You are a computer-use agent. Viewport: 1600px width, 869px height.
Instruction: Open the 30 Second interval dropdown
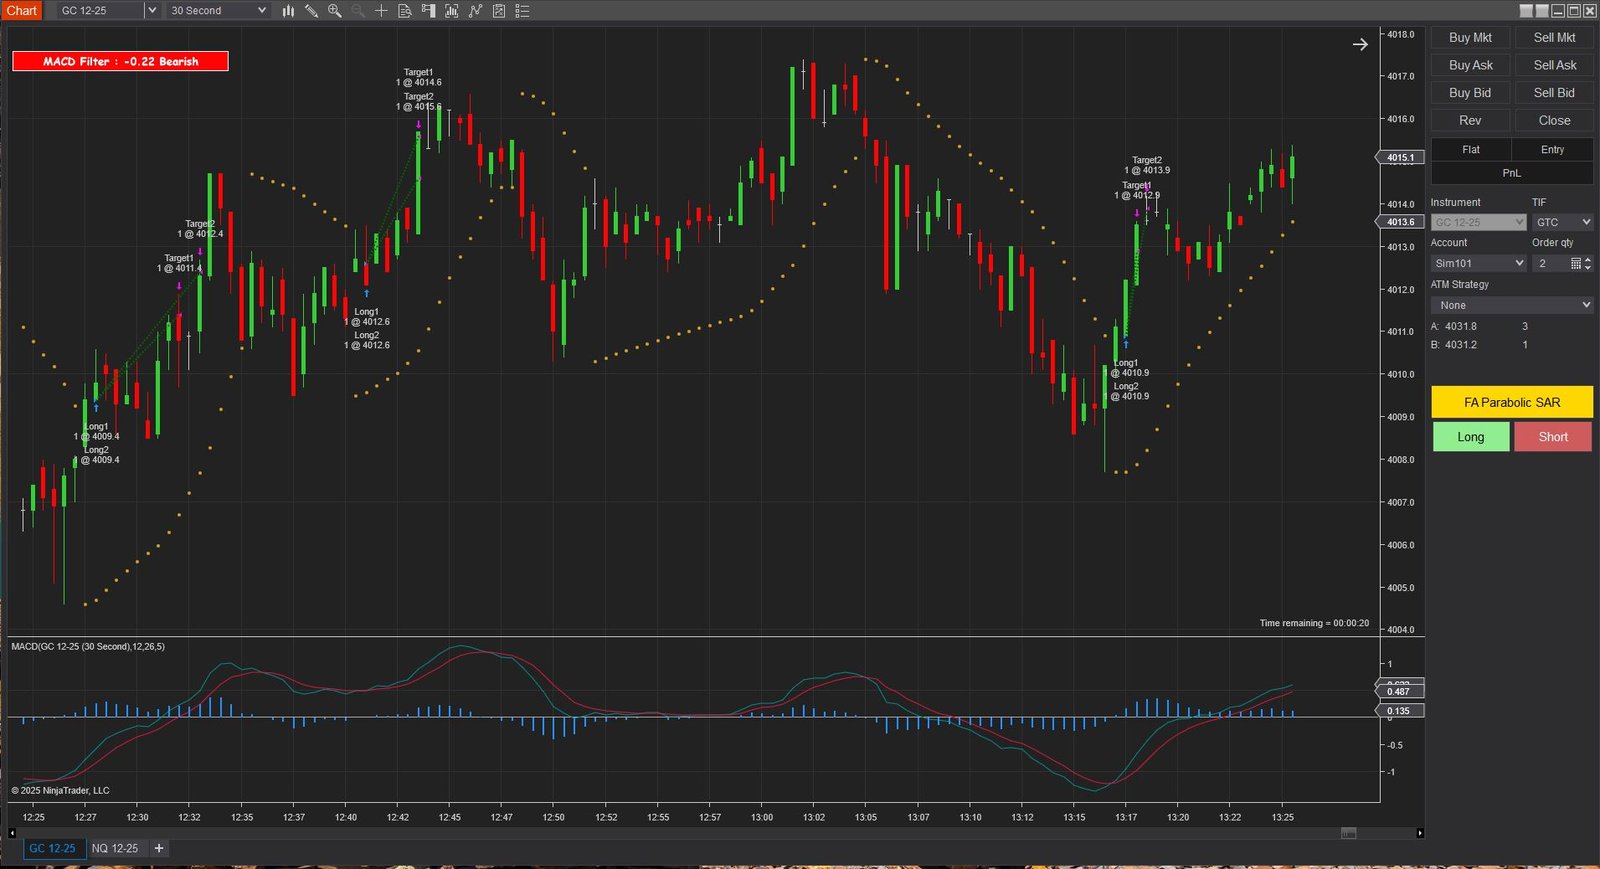[218, 11]
